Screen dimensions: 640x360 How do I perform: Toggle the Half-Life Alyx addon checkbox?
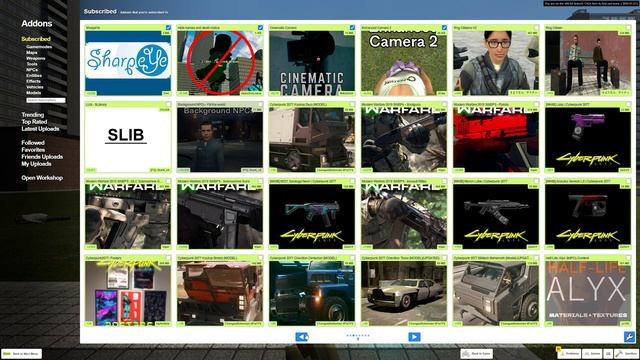(x=628, y=258)
